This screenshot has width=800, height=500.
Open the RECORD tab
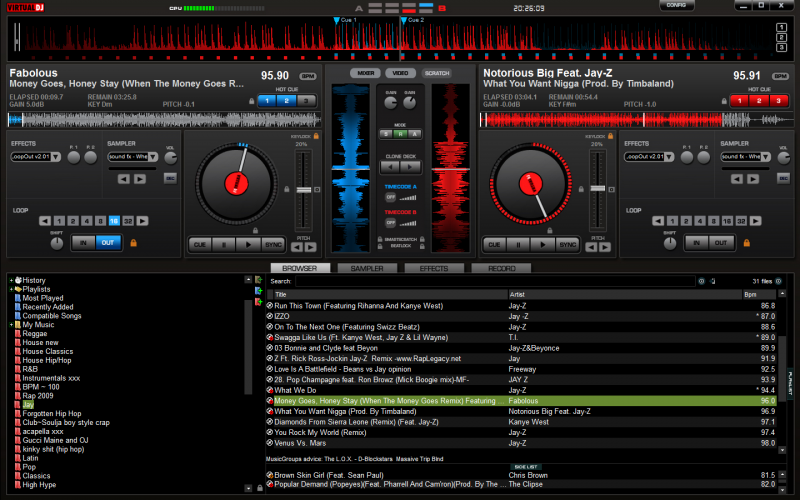pyautogui.click(x=502, y=268)
